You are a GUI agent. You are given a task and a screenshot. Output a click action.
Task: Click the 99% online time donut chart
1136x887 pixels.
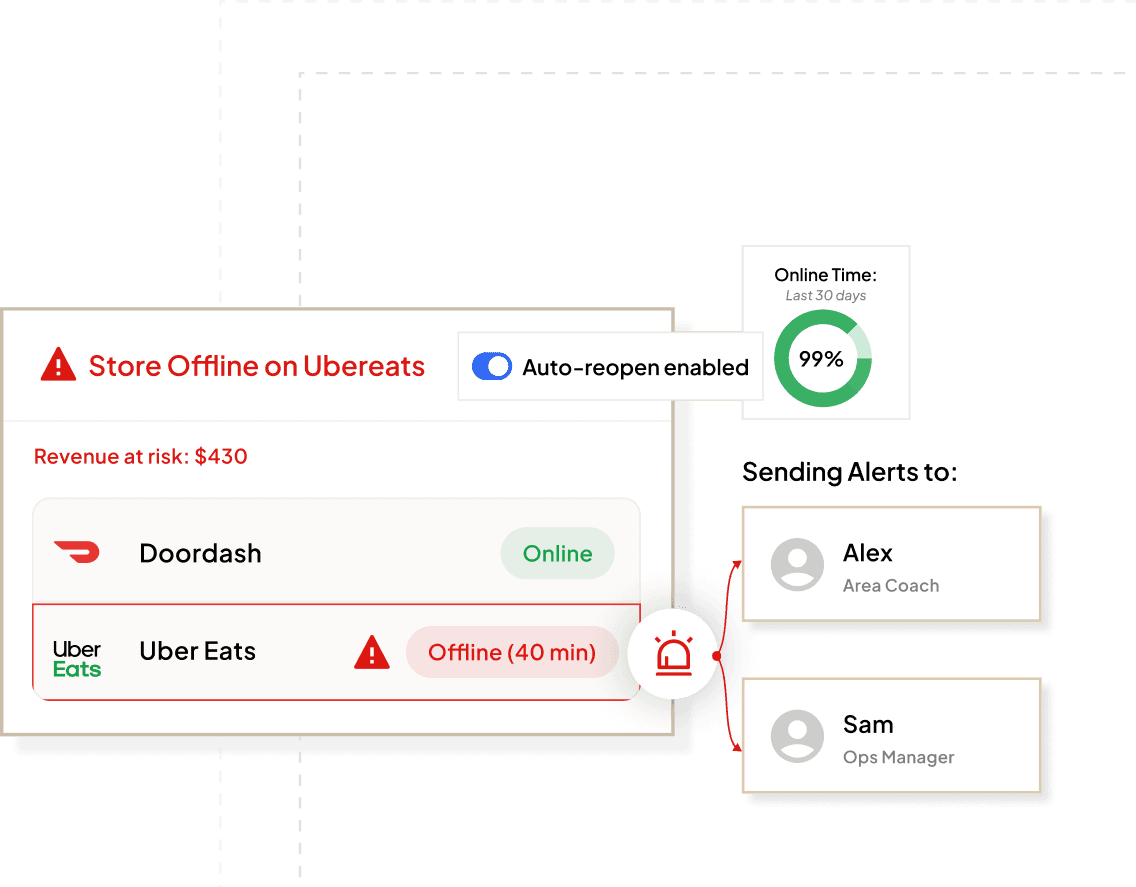(823, 359)
